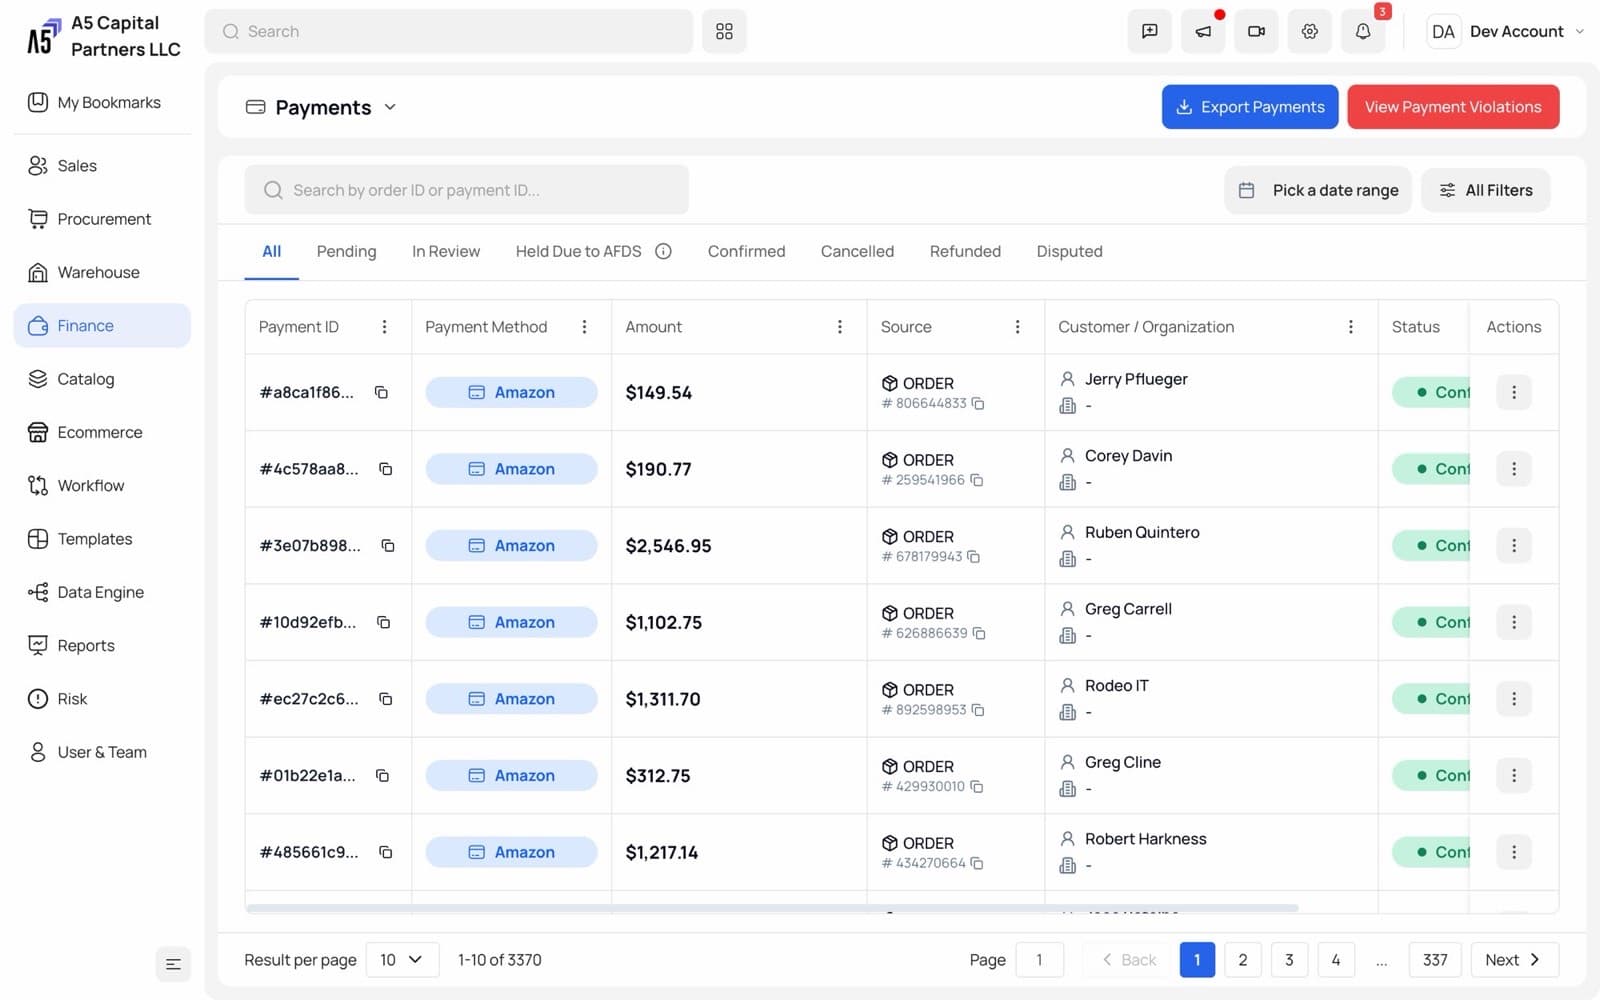Image resolution: width=1600 pixels, height=1000 pixels.
Task: Show info about Held Due to AFDS
Action: pyautogui.click(x=663, y=252)
